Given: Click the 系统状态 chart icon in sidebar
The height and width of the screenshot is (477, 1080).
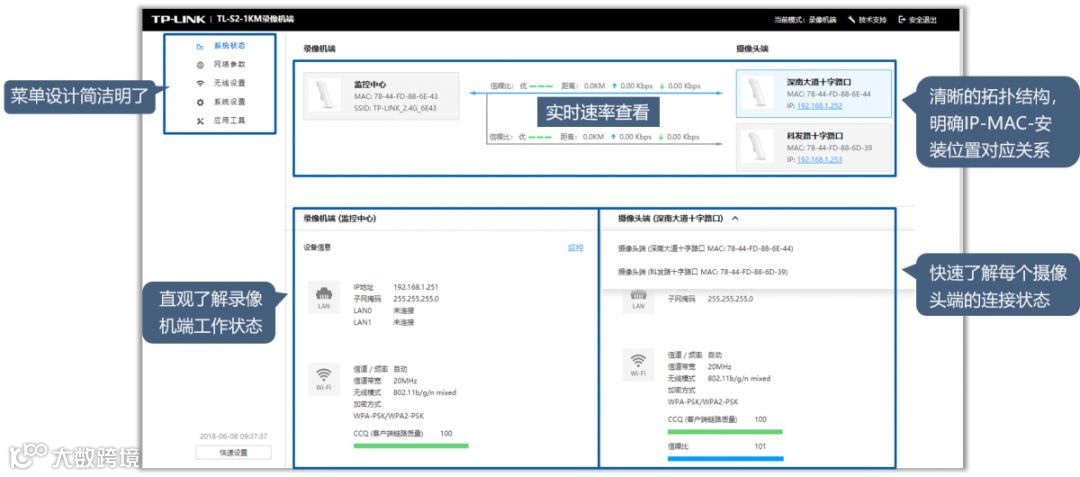Looking at the screenshot, I should click(x=200, y=46).
